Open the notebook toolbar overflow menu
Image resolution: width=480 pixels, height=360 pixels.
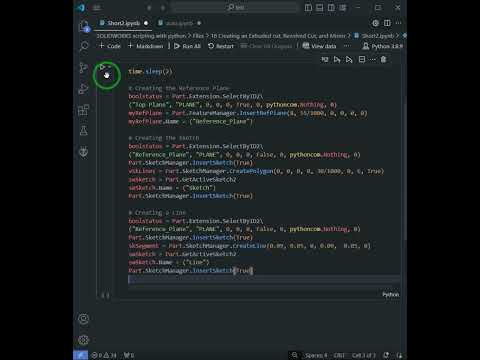coord(347,46)
